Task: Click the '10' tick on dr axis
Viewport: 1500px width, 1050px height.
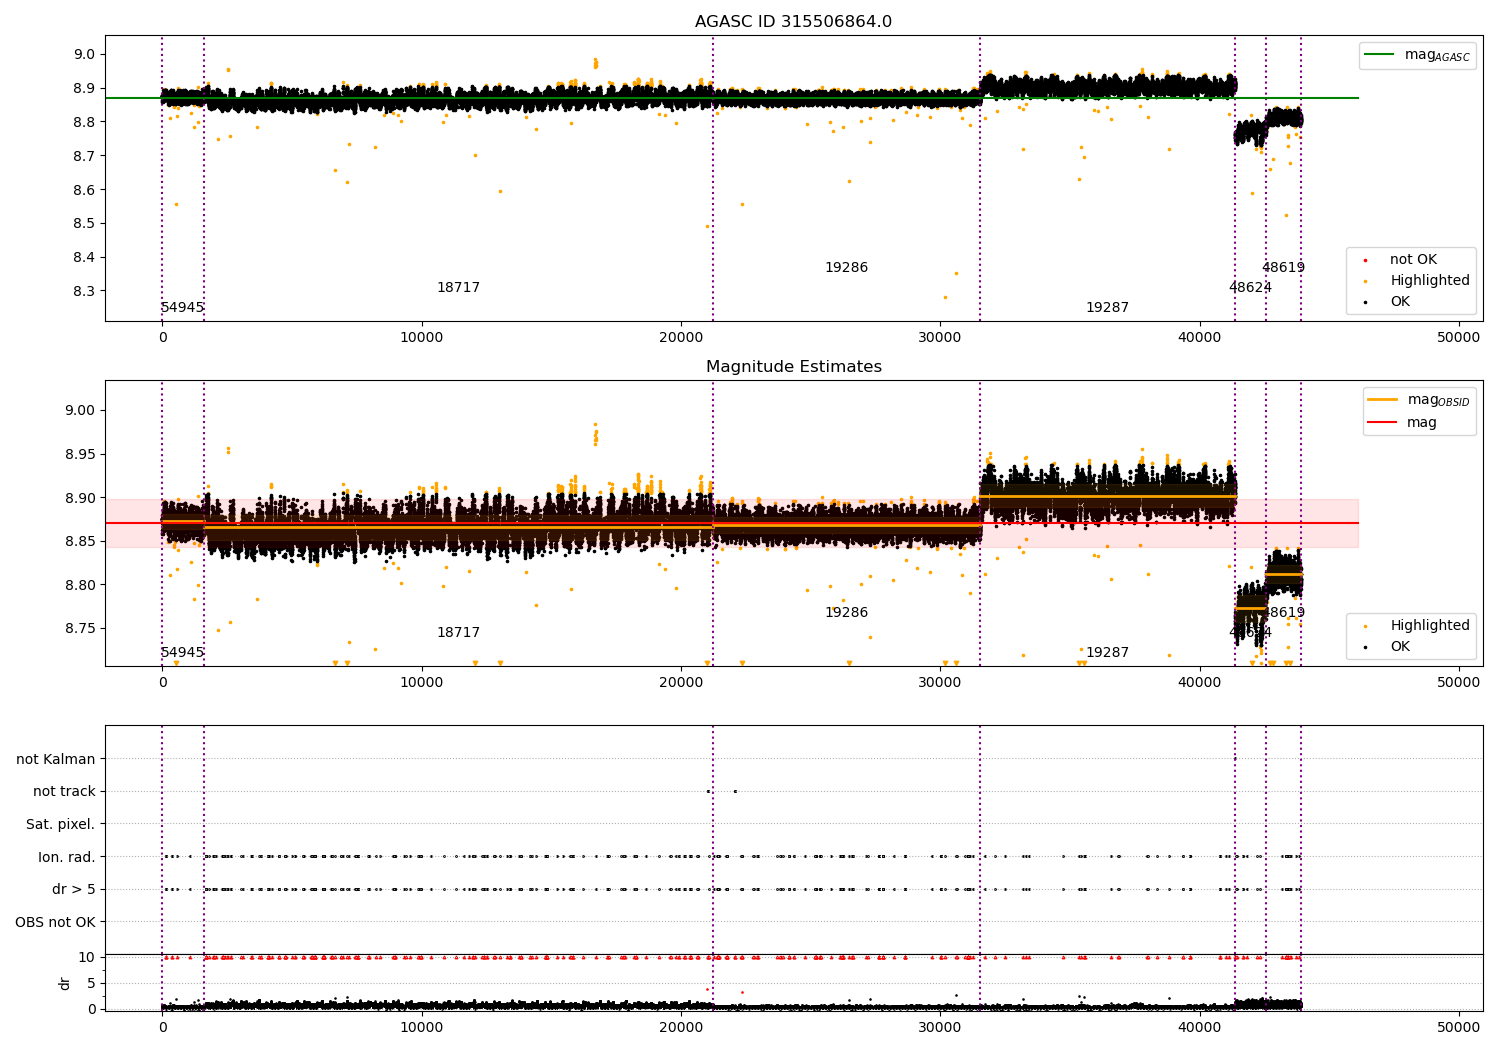Action: (87, 957)
